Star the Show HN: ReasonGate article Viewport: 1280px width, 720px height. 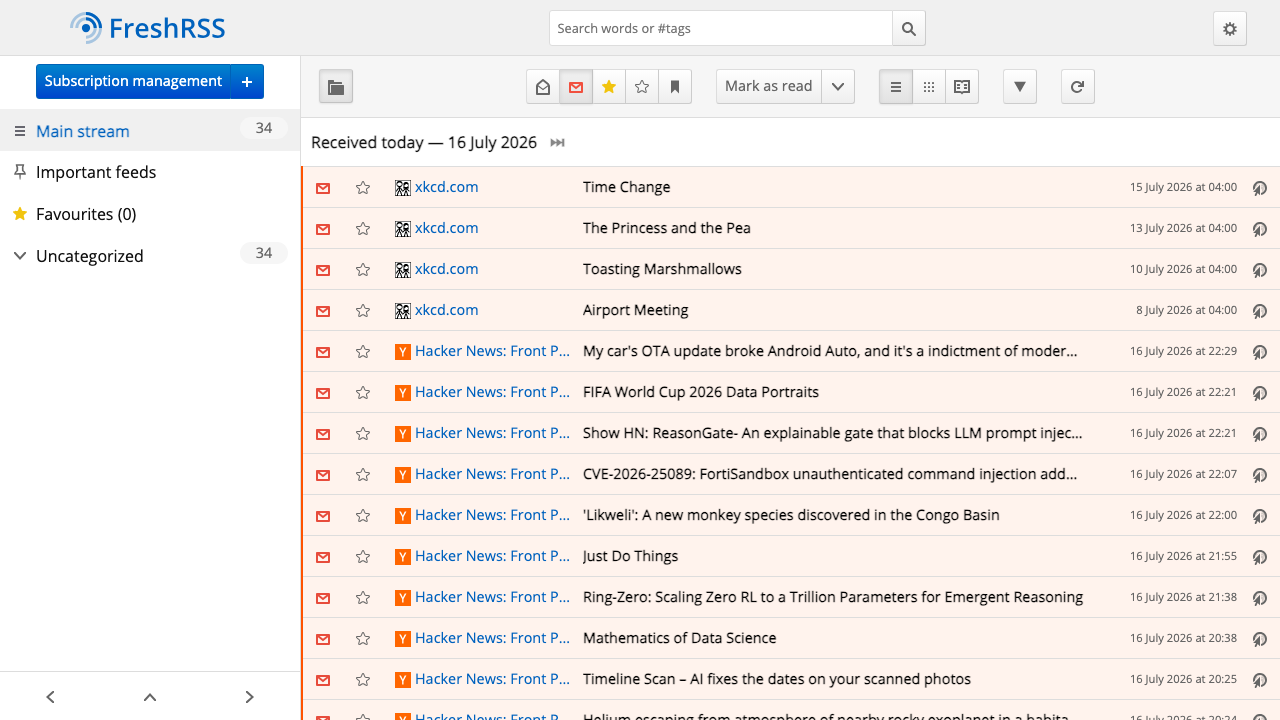tap(363, 434)
